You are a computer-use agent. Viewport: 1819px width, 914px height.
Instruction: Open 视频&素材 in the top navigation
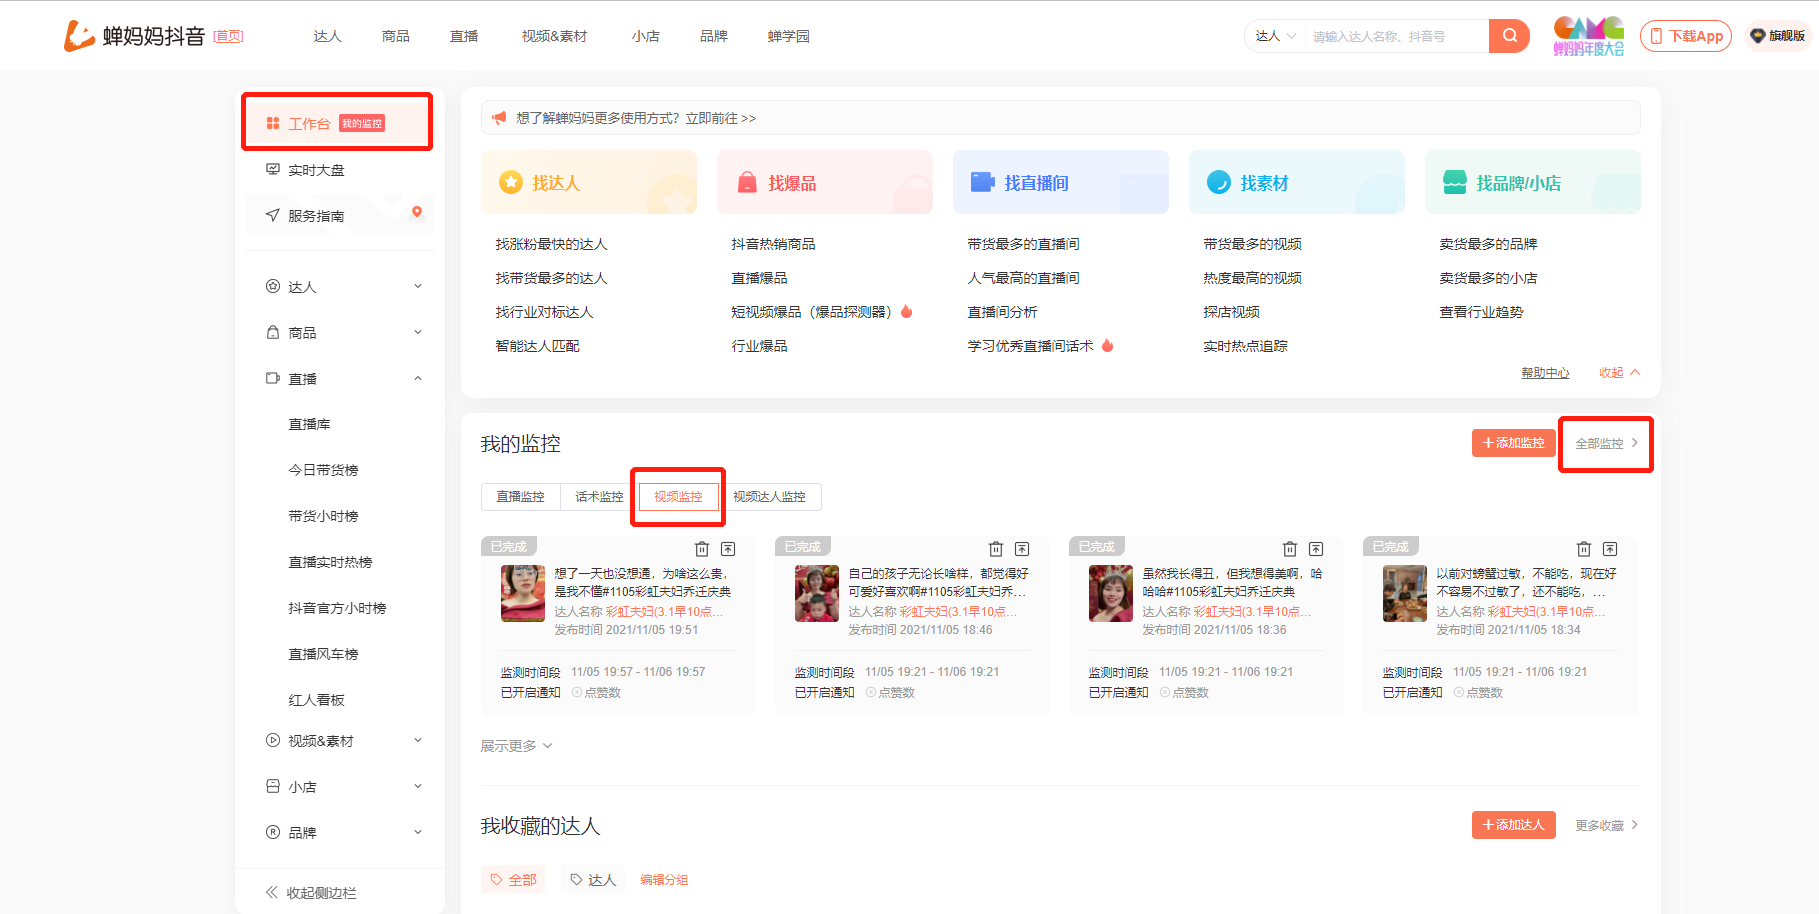point(554,36)
